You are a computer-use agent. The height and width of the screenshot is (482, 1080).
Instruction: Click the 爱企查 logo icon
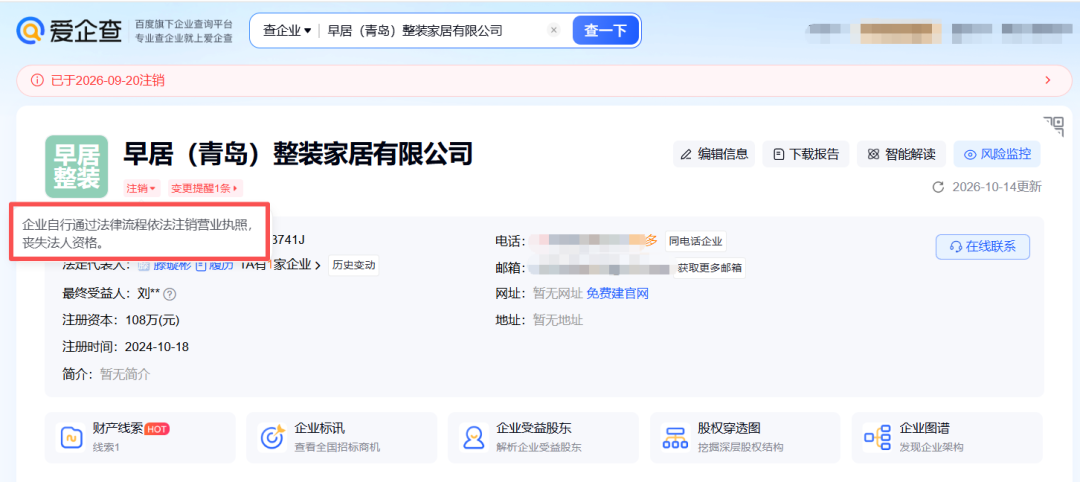30,31
